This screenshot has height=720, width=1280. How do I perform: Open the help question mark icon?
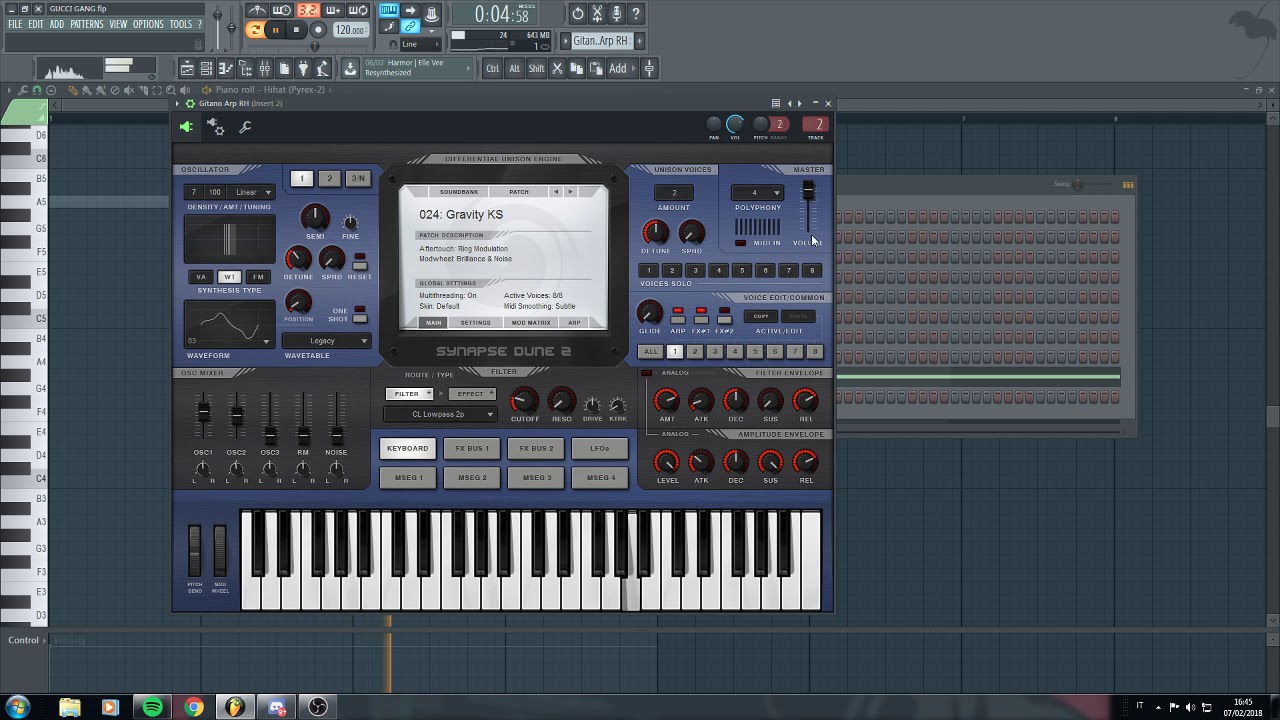tap(635, 14)
